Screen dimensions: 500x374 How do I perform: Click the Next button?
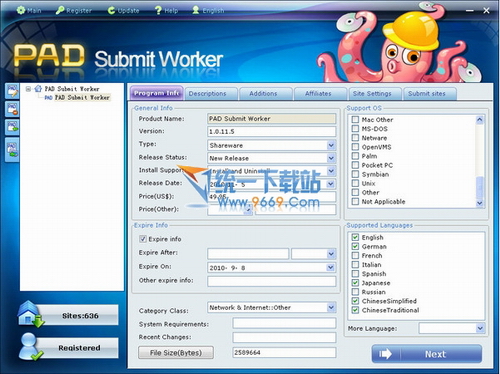[427, 354]
